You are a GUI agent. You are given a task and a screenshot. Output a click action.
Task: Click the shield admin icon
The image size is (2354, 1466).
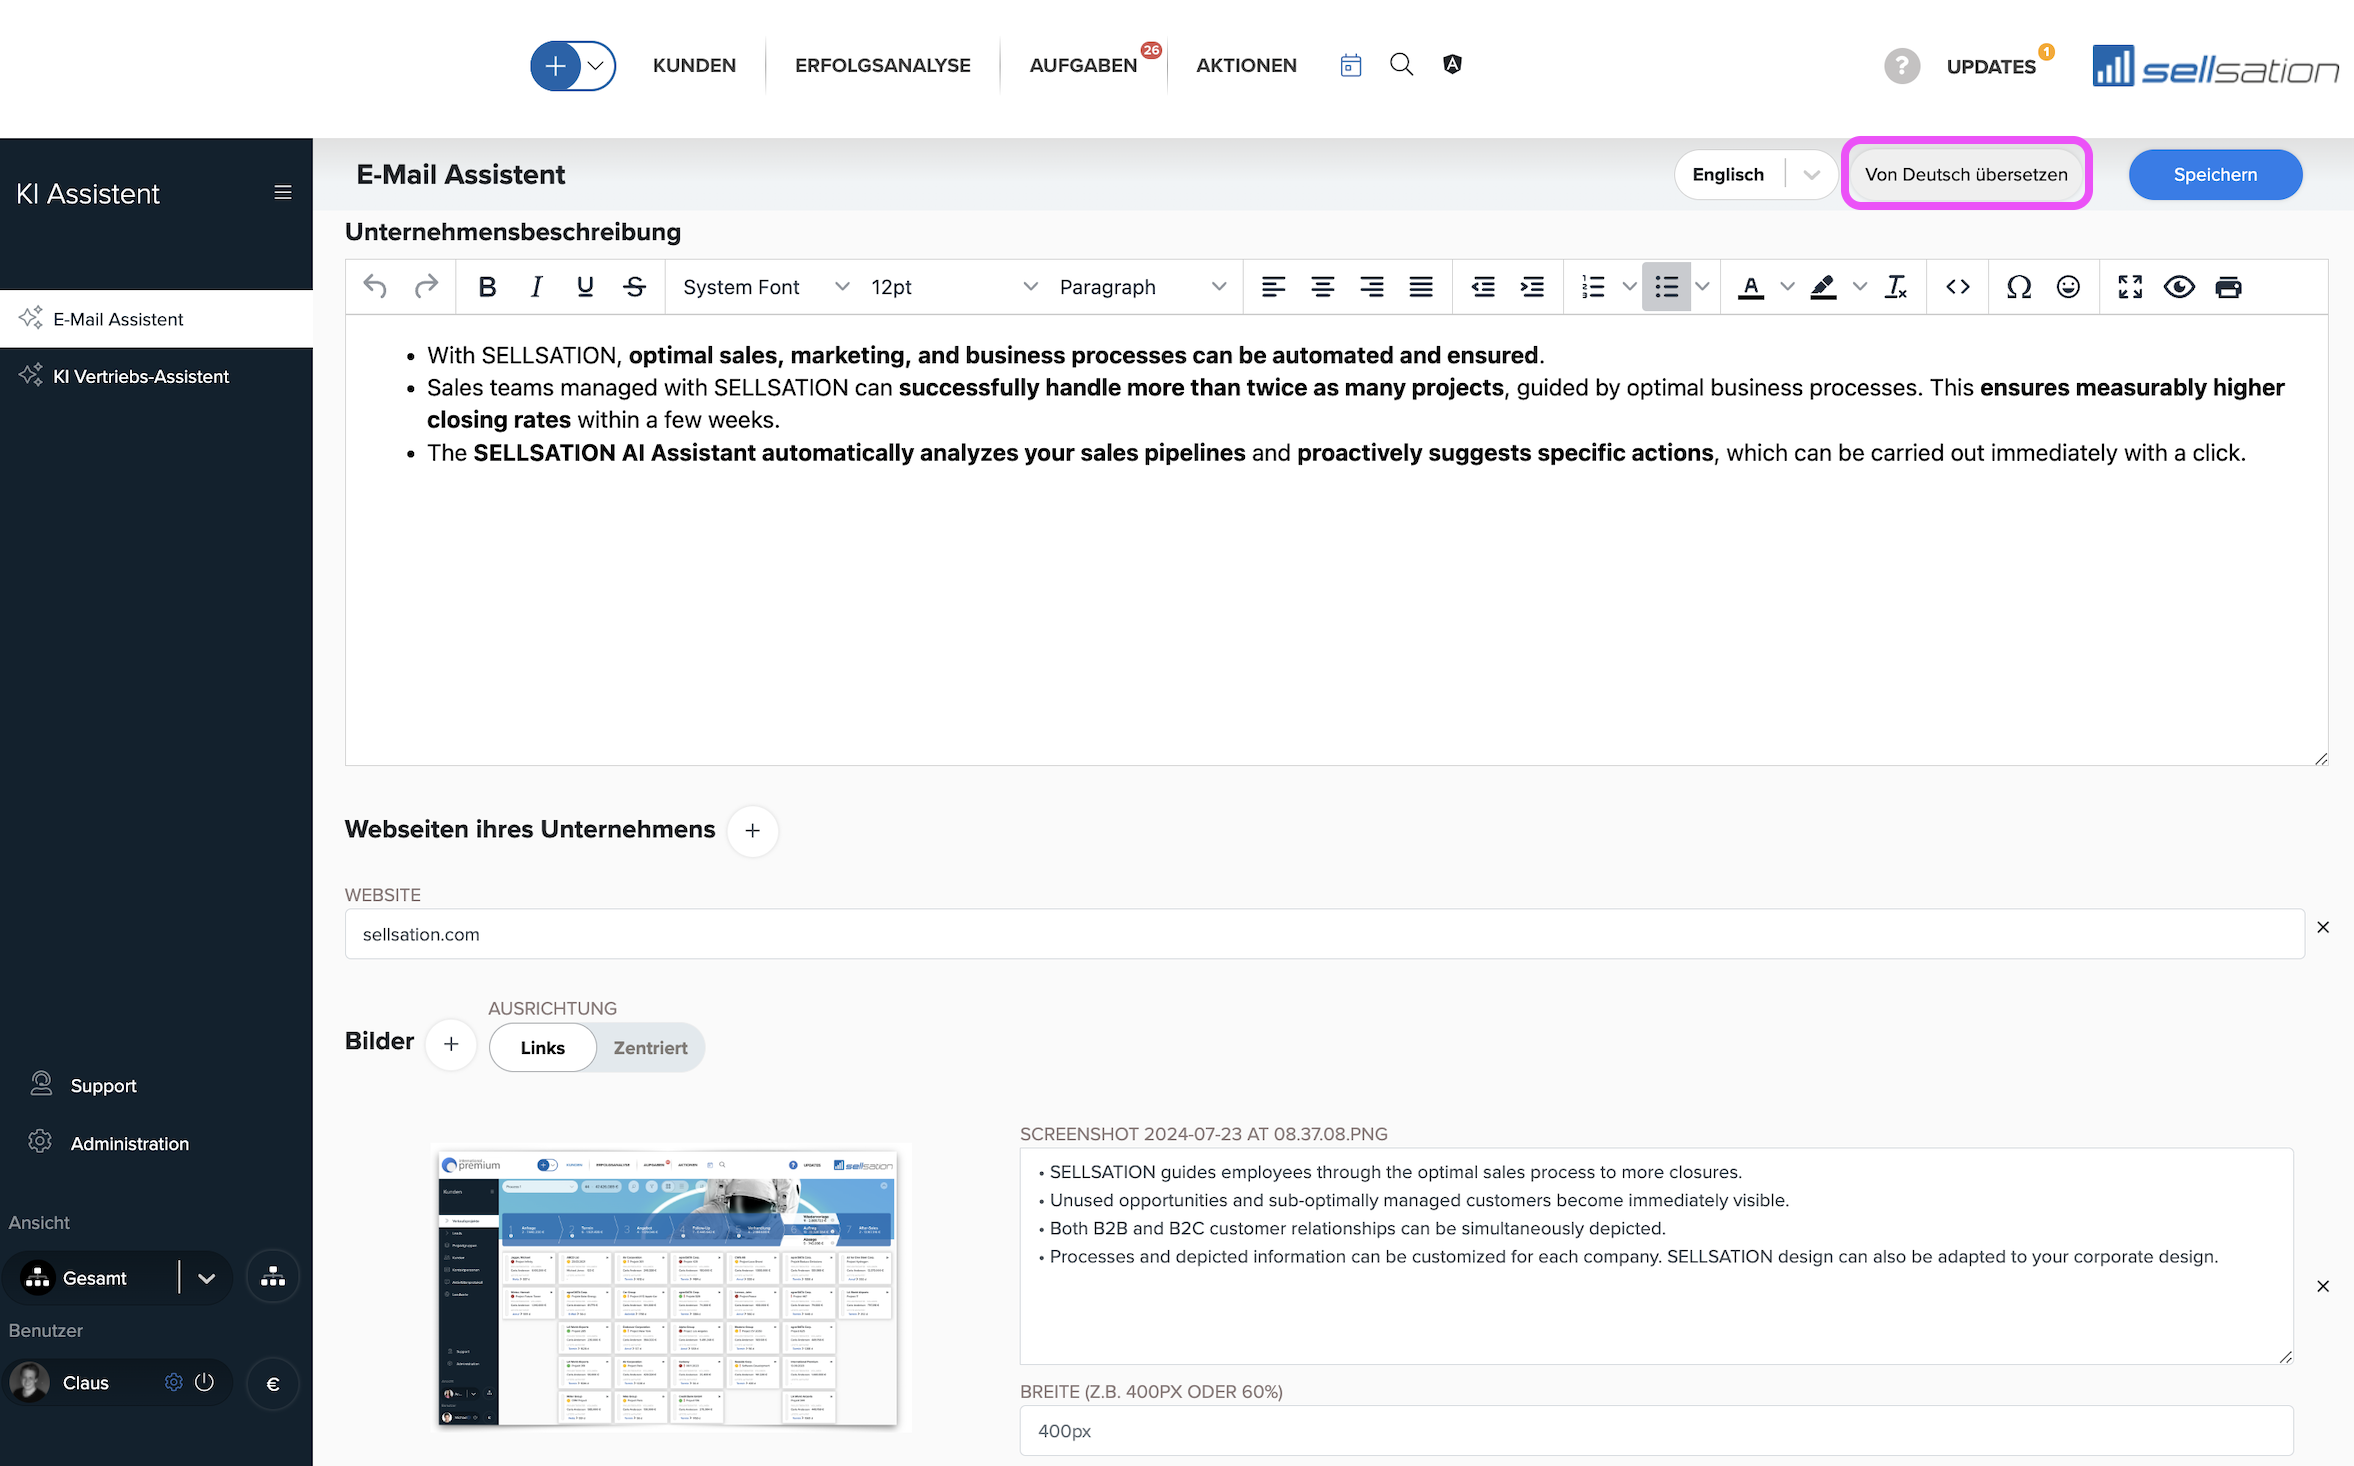coord(1453,65)
